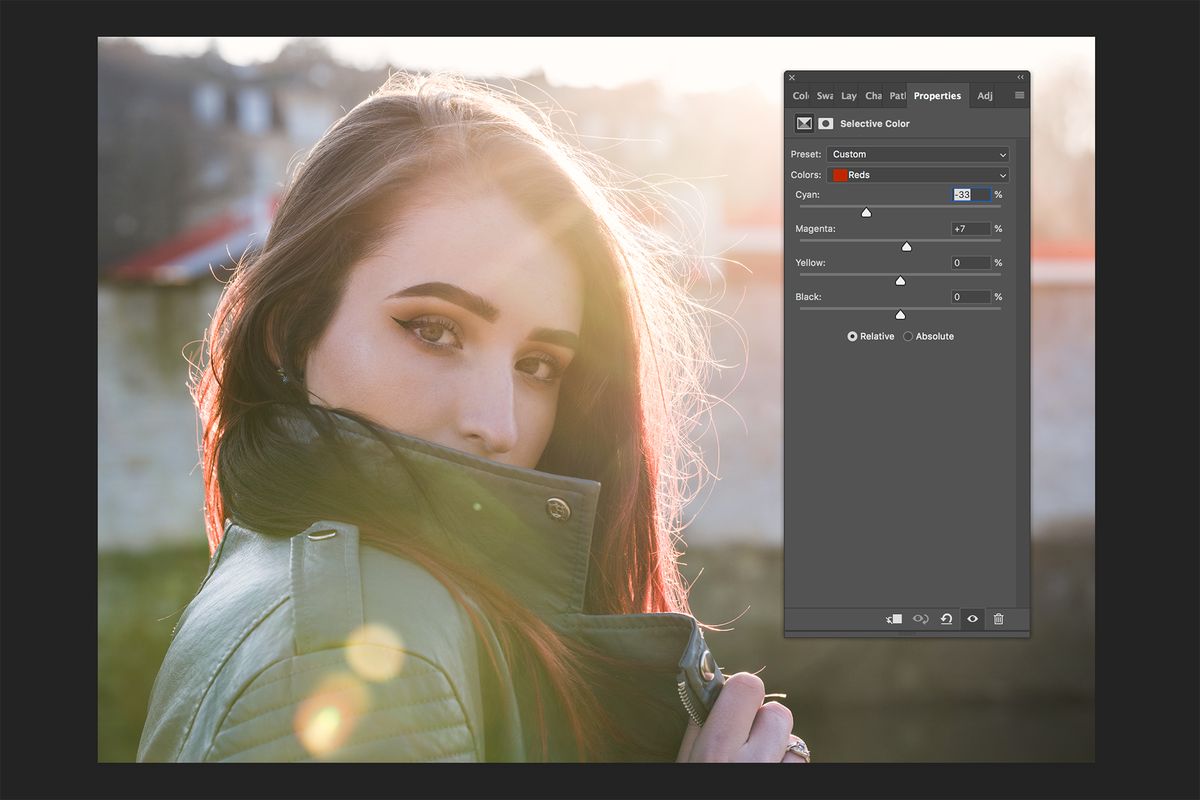Open the Properties panel menu icon
Screen dimensions: 1200x800
1017,95
